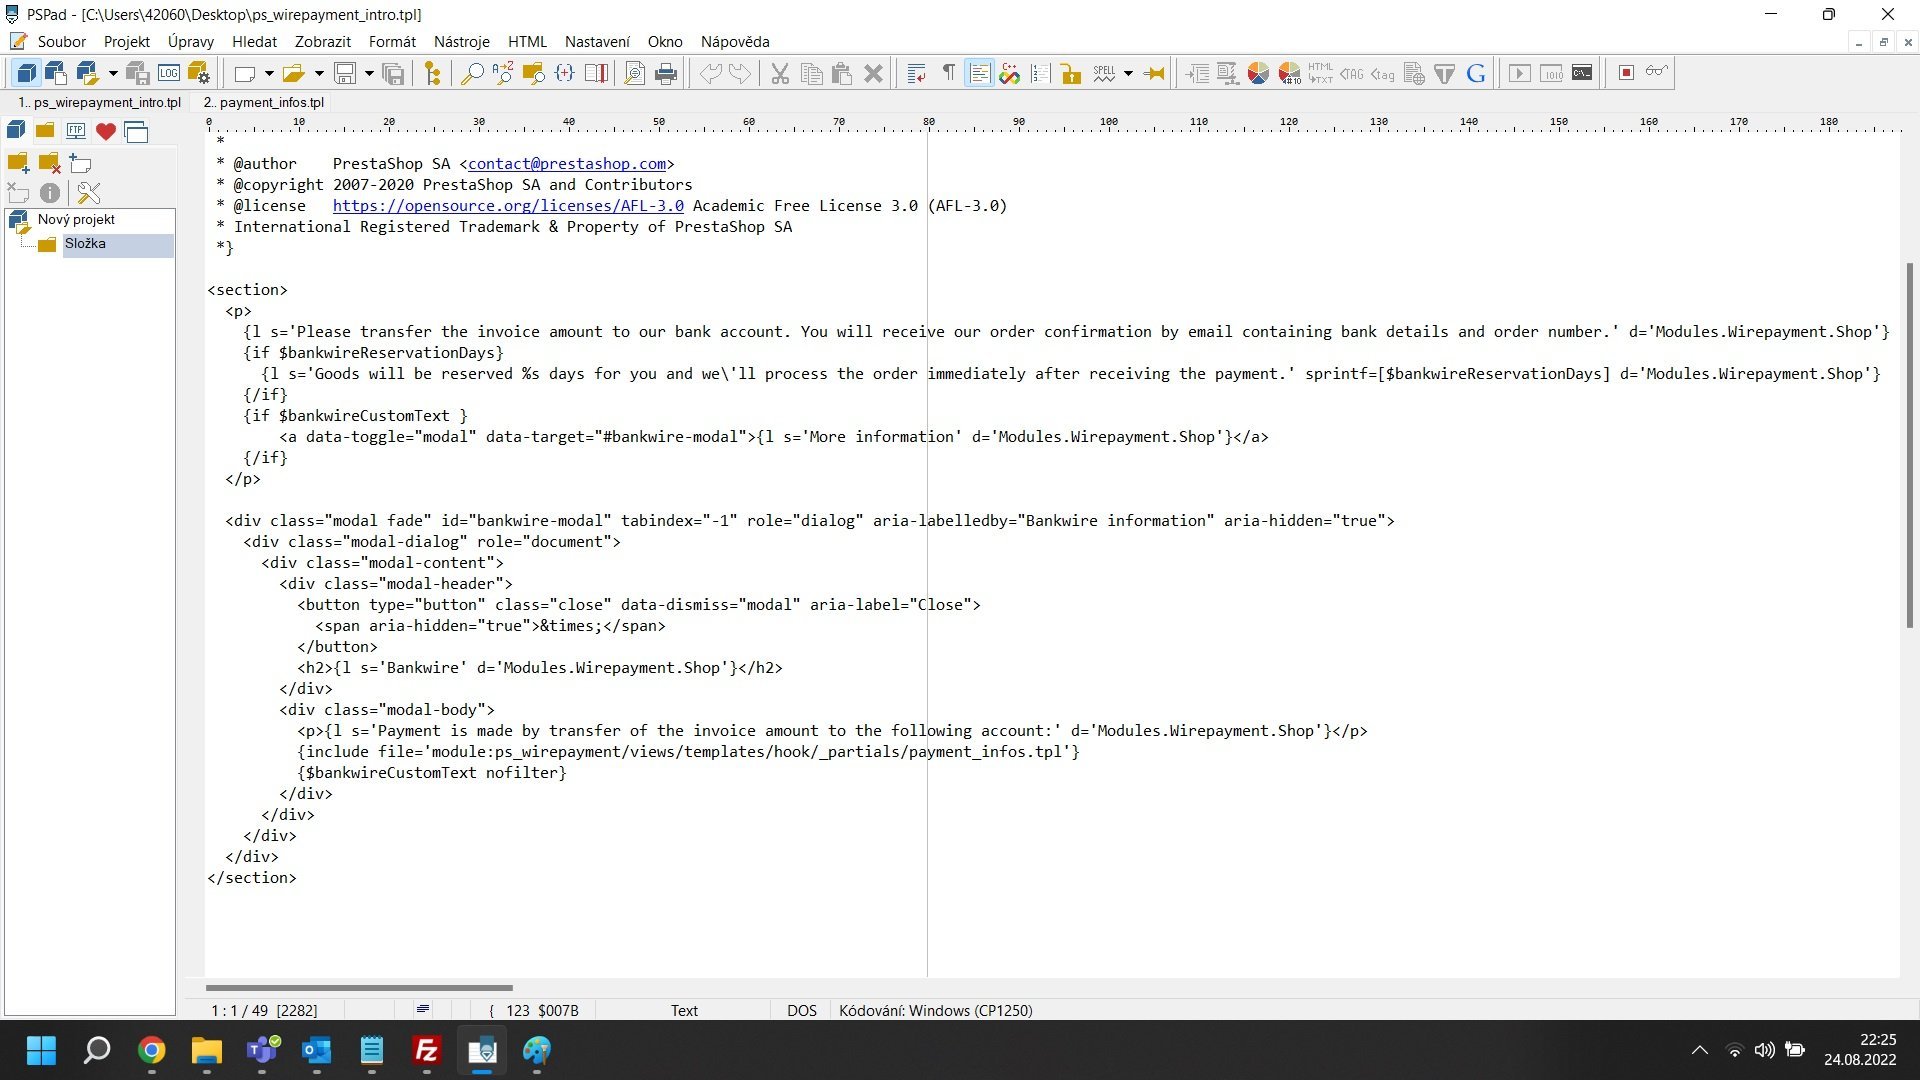
Task: Expand the Save button dropdown arrow
Action: (x=369, y=73)
